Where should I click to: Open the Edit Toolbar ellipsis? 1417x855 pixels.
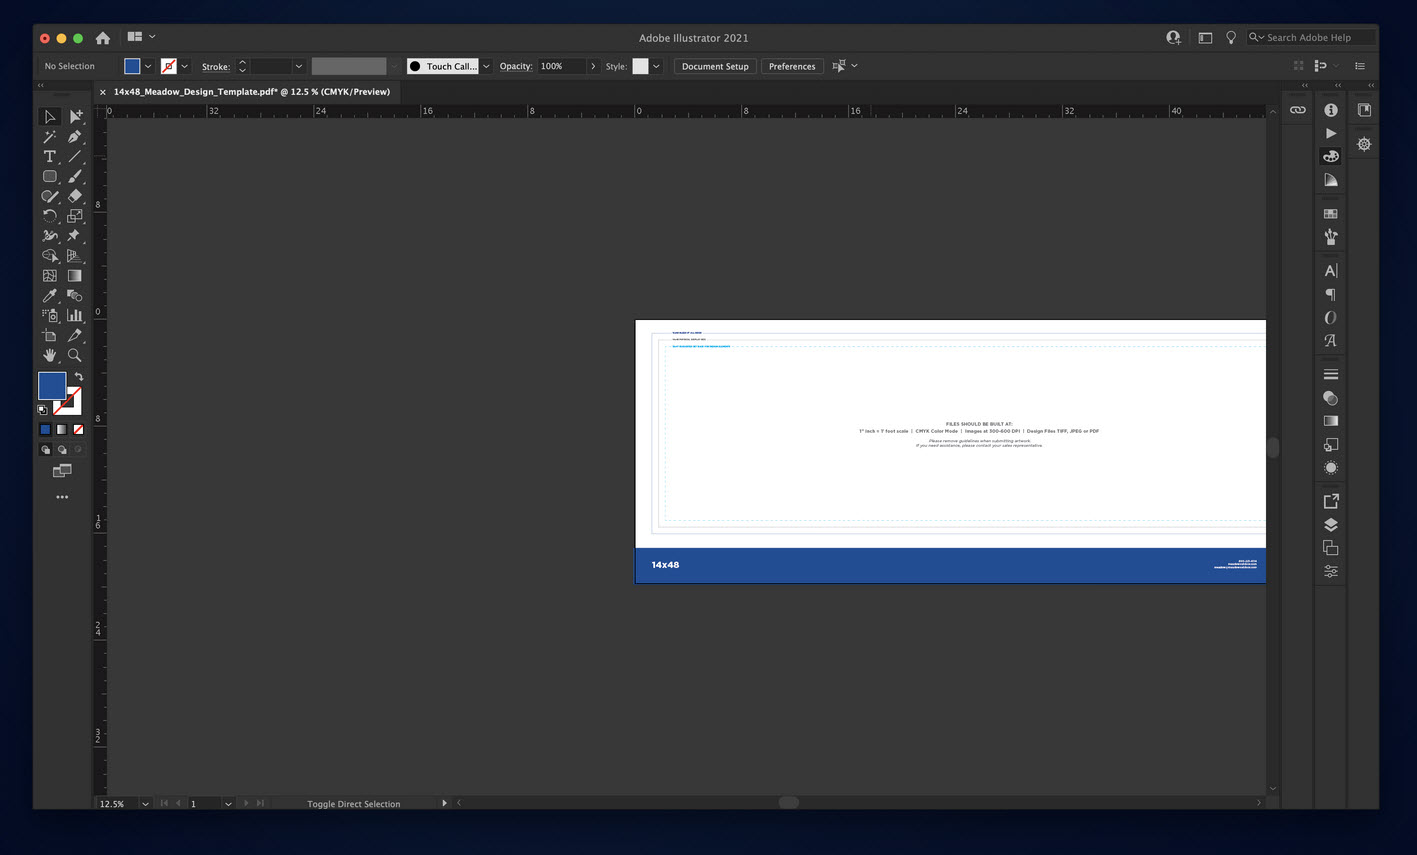click(62, 497)
